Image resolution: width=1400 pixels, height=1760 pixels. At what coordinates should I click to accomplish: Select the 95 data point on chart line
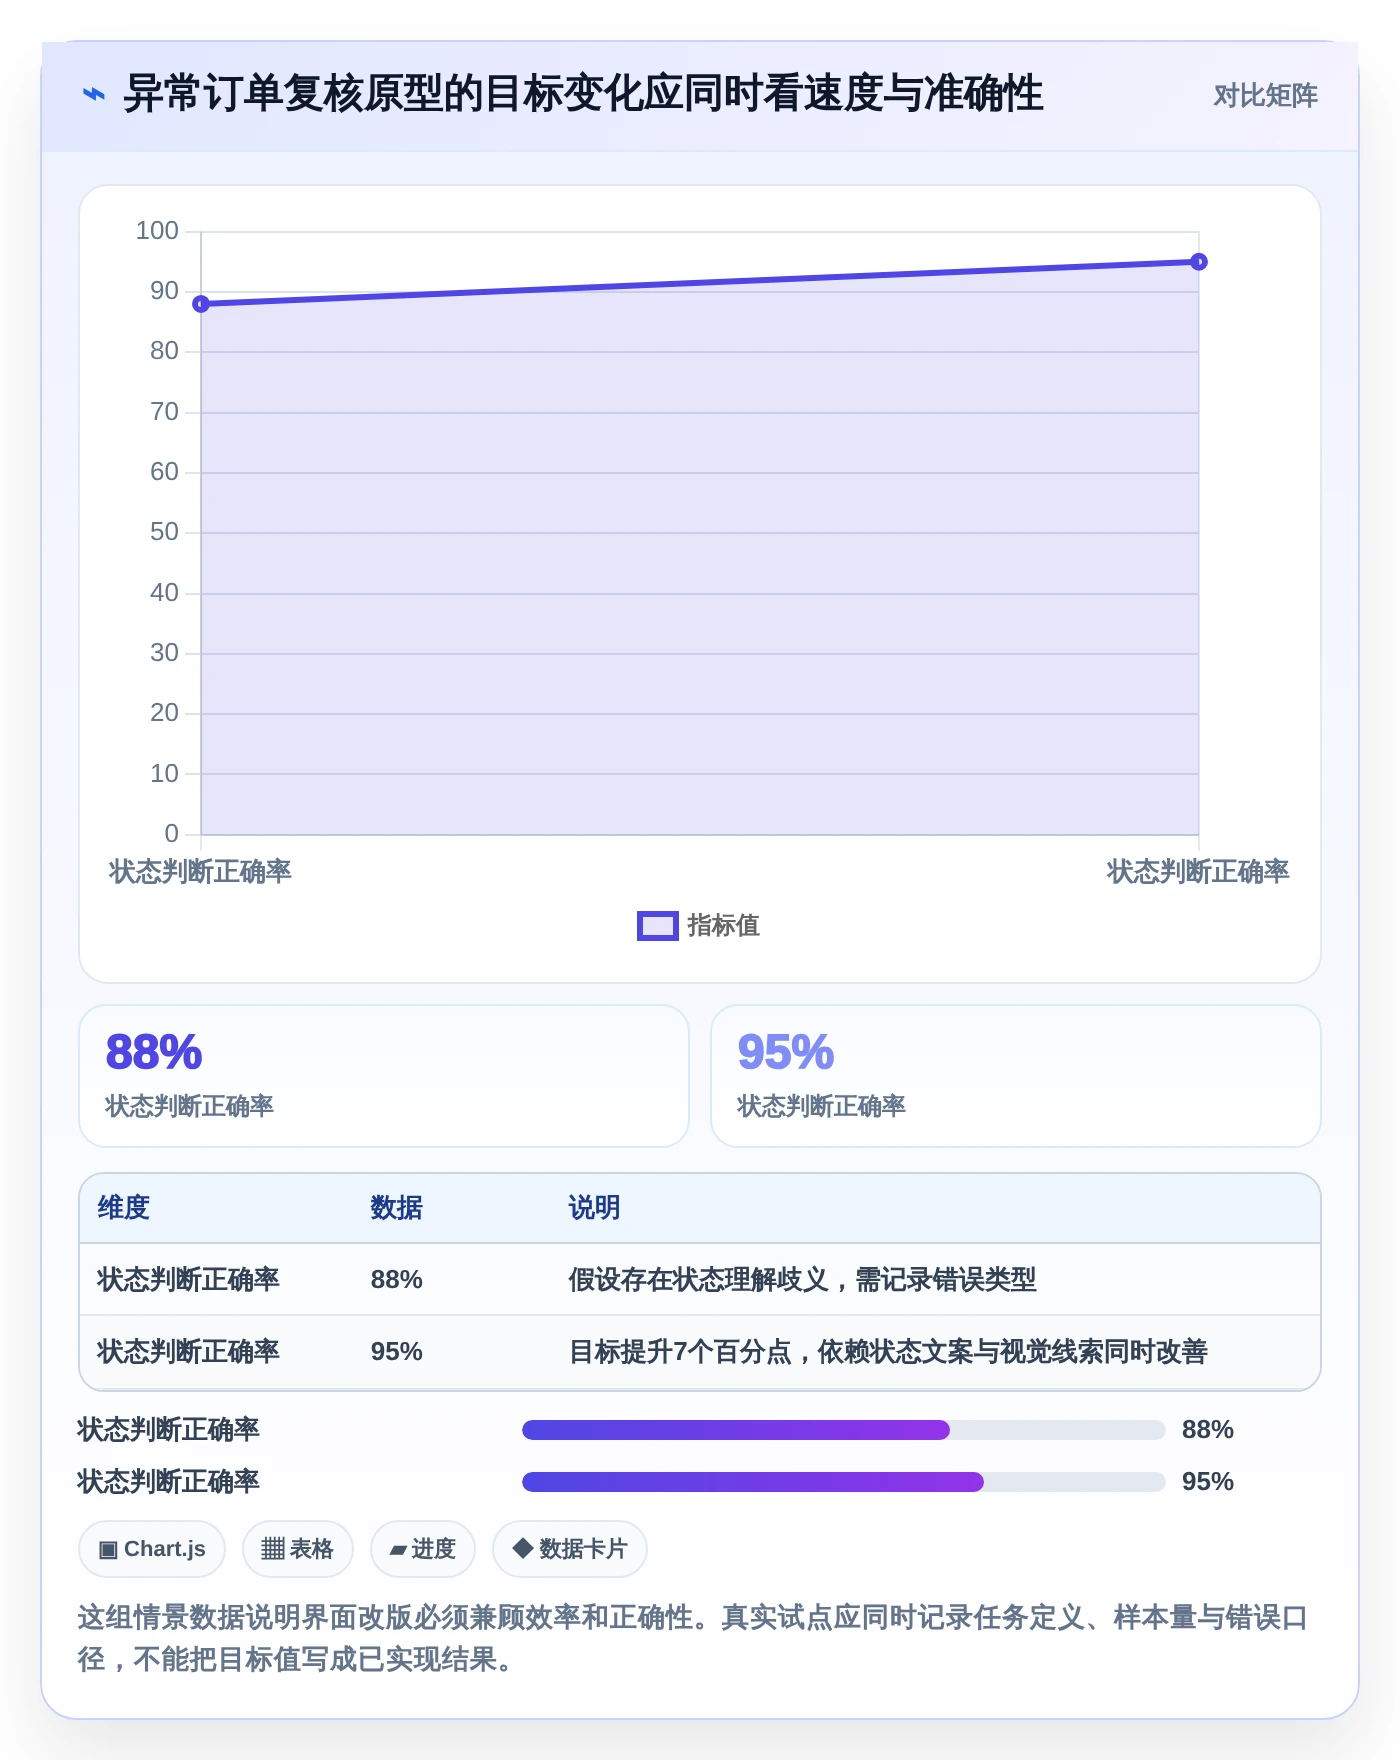click(1198, 262)
